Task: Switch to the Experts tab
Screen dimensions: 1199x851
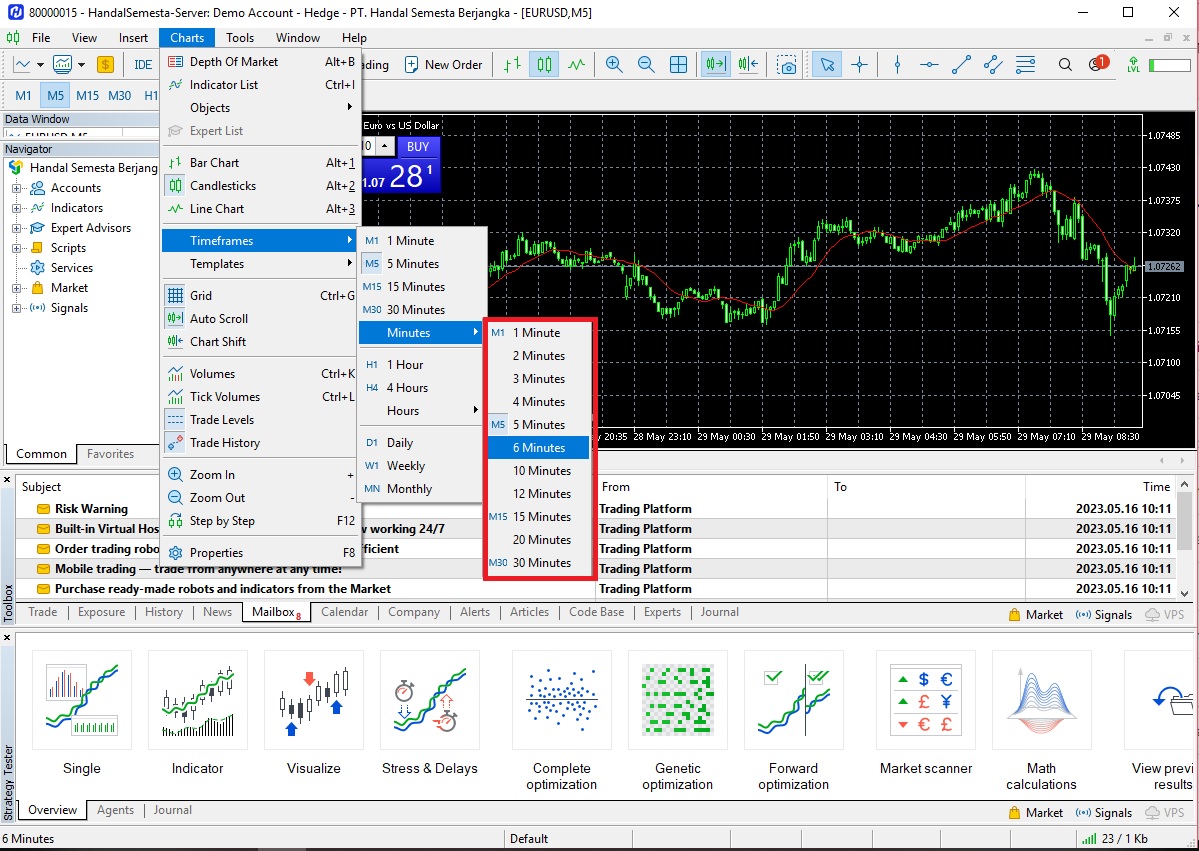Action: point(662,612)
